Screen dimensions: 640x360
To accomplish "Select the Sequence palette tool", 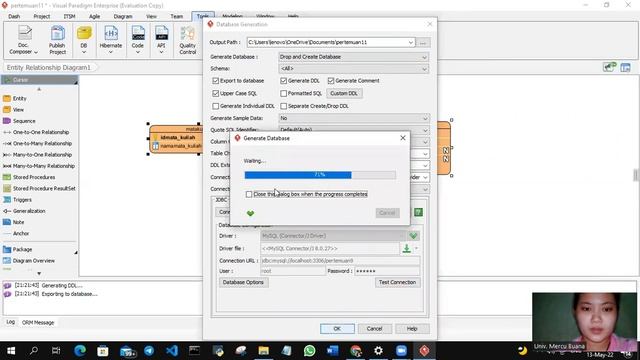I will click(24, 121).
